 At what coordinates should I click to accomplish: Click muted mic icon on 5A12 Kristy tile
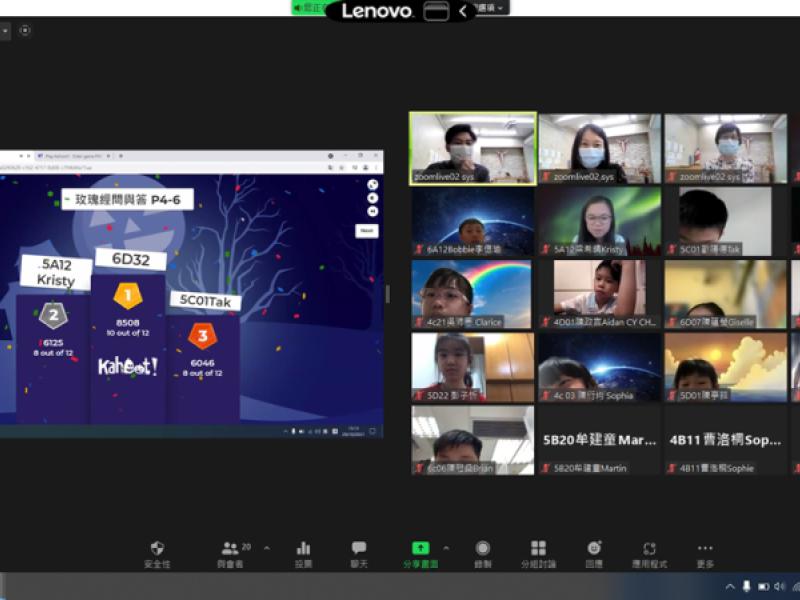coord(546,249)
